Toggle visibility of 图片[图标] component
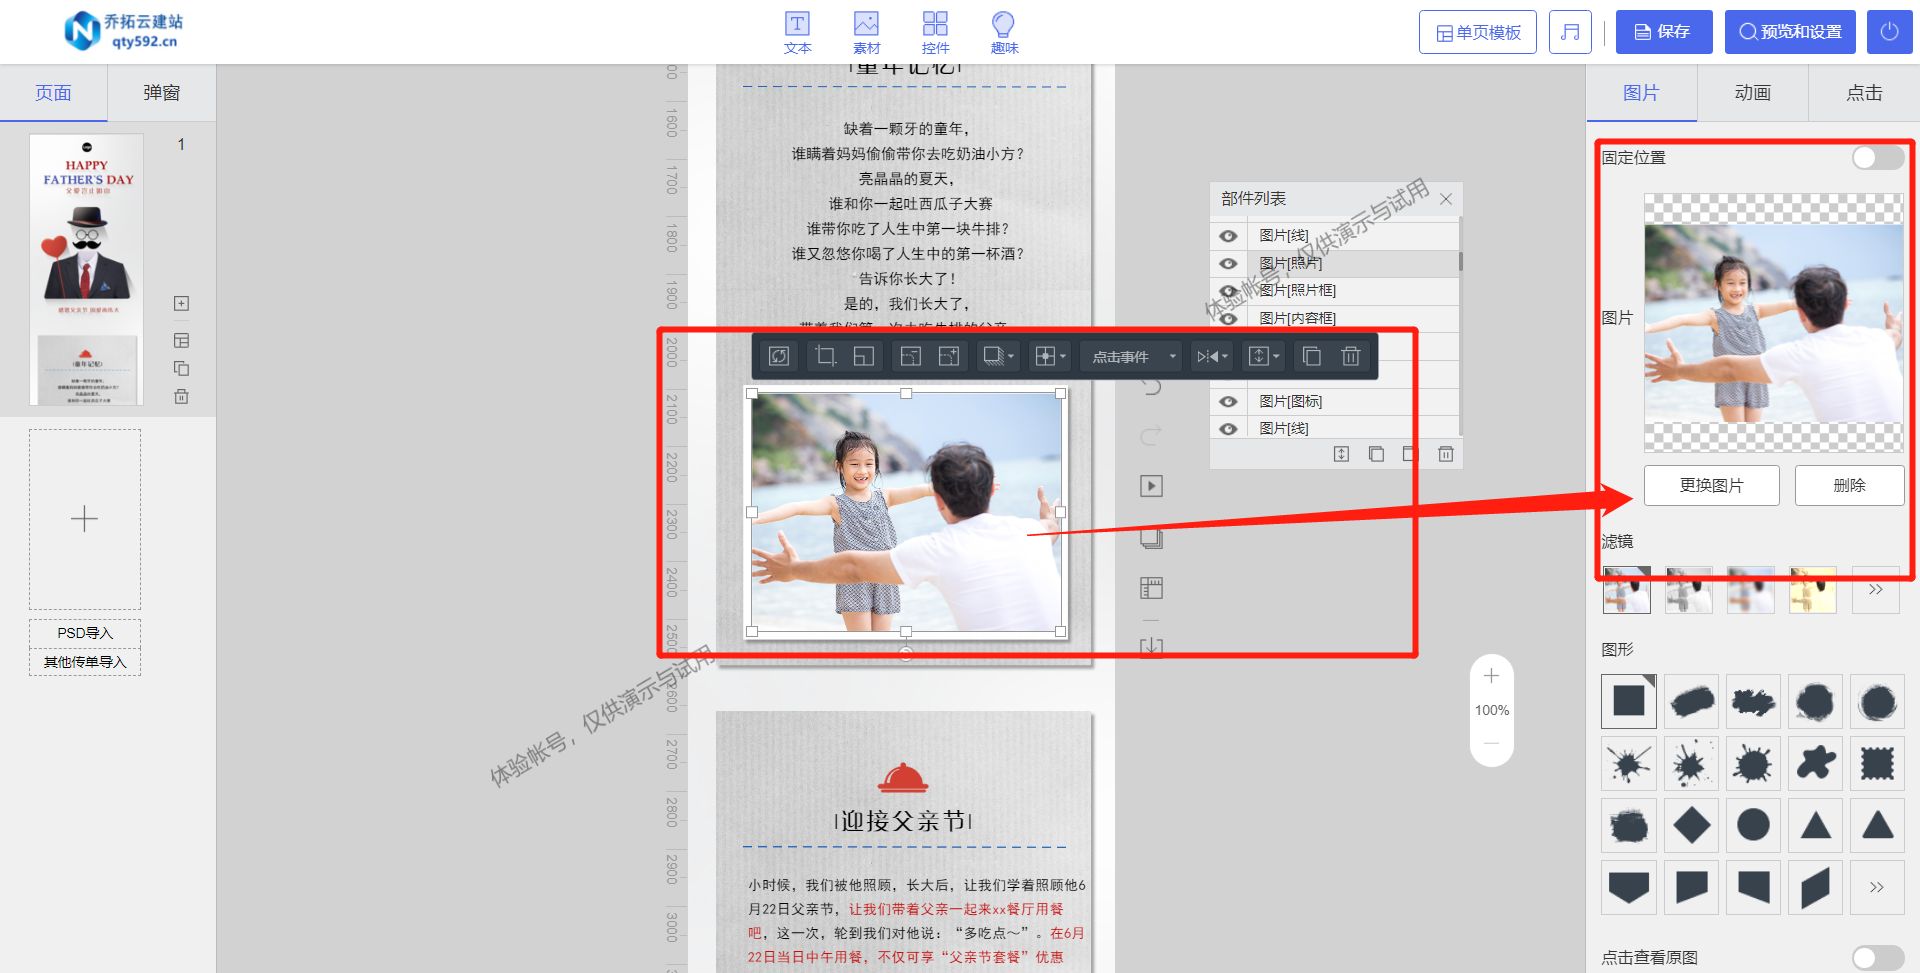1920x973 pixels. [1227, 401]
